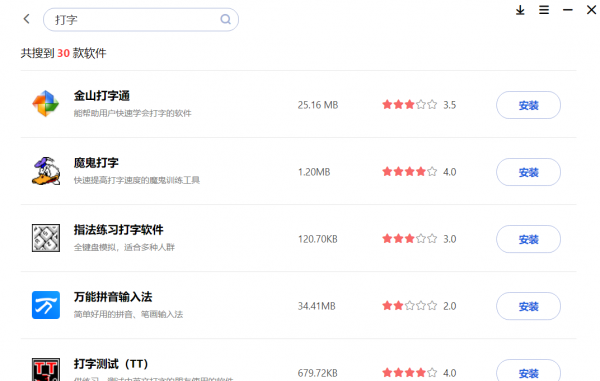Click description 全键盘模拟，适合多种人群
600x381 pixels.
click(124, 247)
